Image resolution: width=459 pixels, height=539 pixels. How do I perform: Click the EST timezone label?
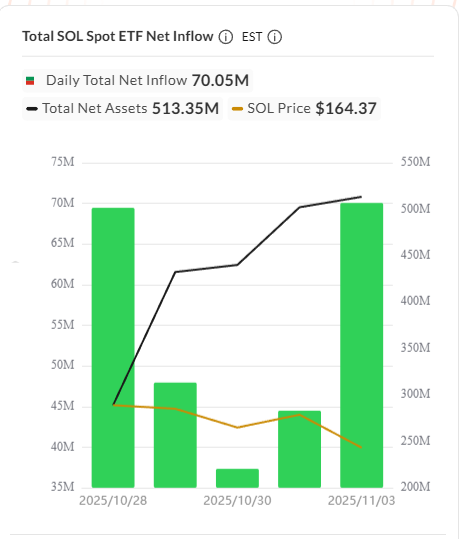[x=252, y=37]
